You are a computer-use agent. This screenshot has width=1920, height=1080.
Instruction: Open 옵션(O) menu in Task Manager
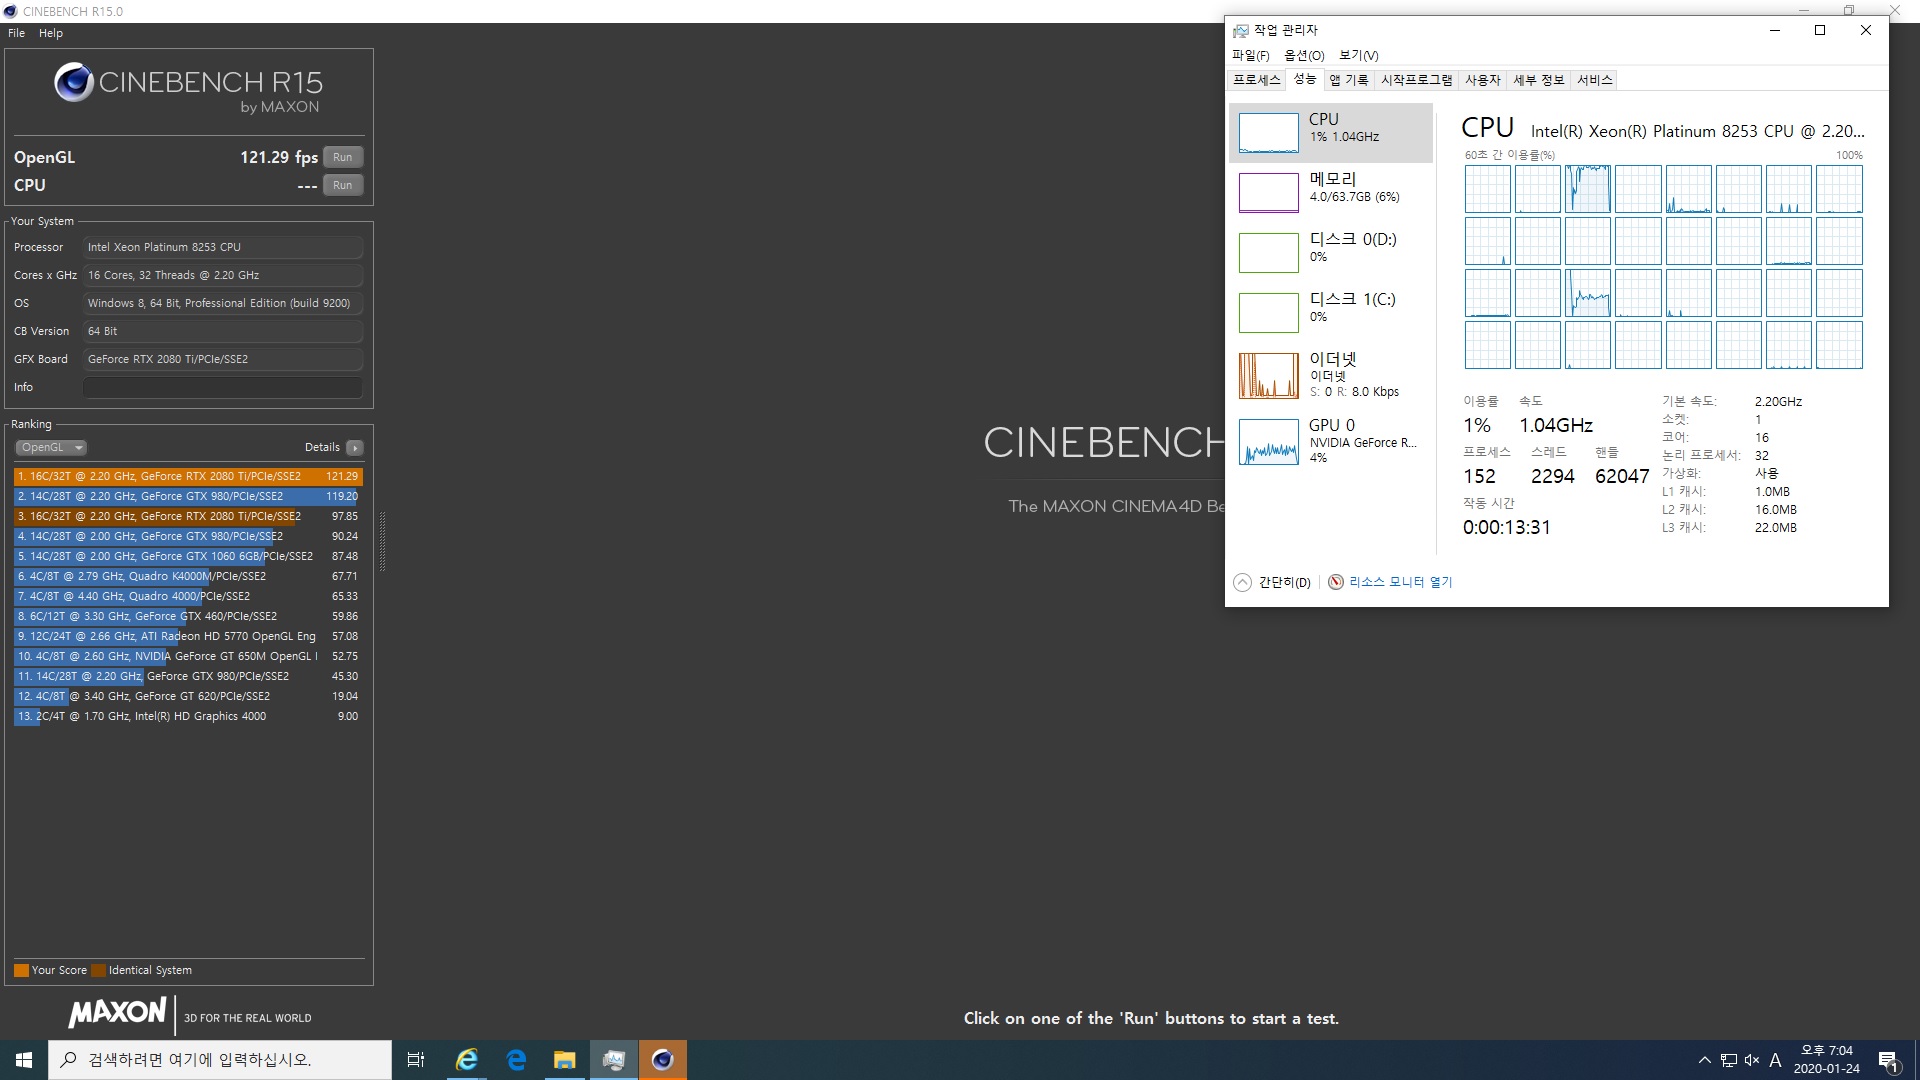tap(1304, 55)
